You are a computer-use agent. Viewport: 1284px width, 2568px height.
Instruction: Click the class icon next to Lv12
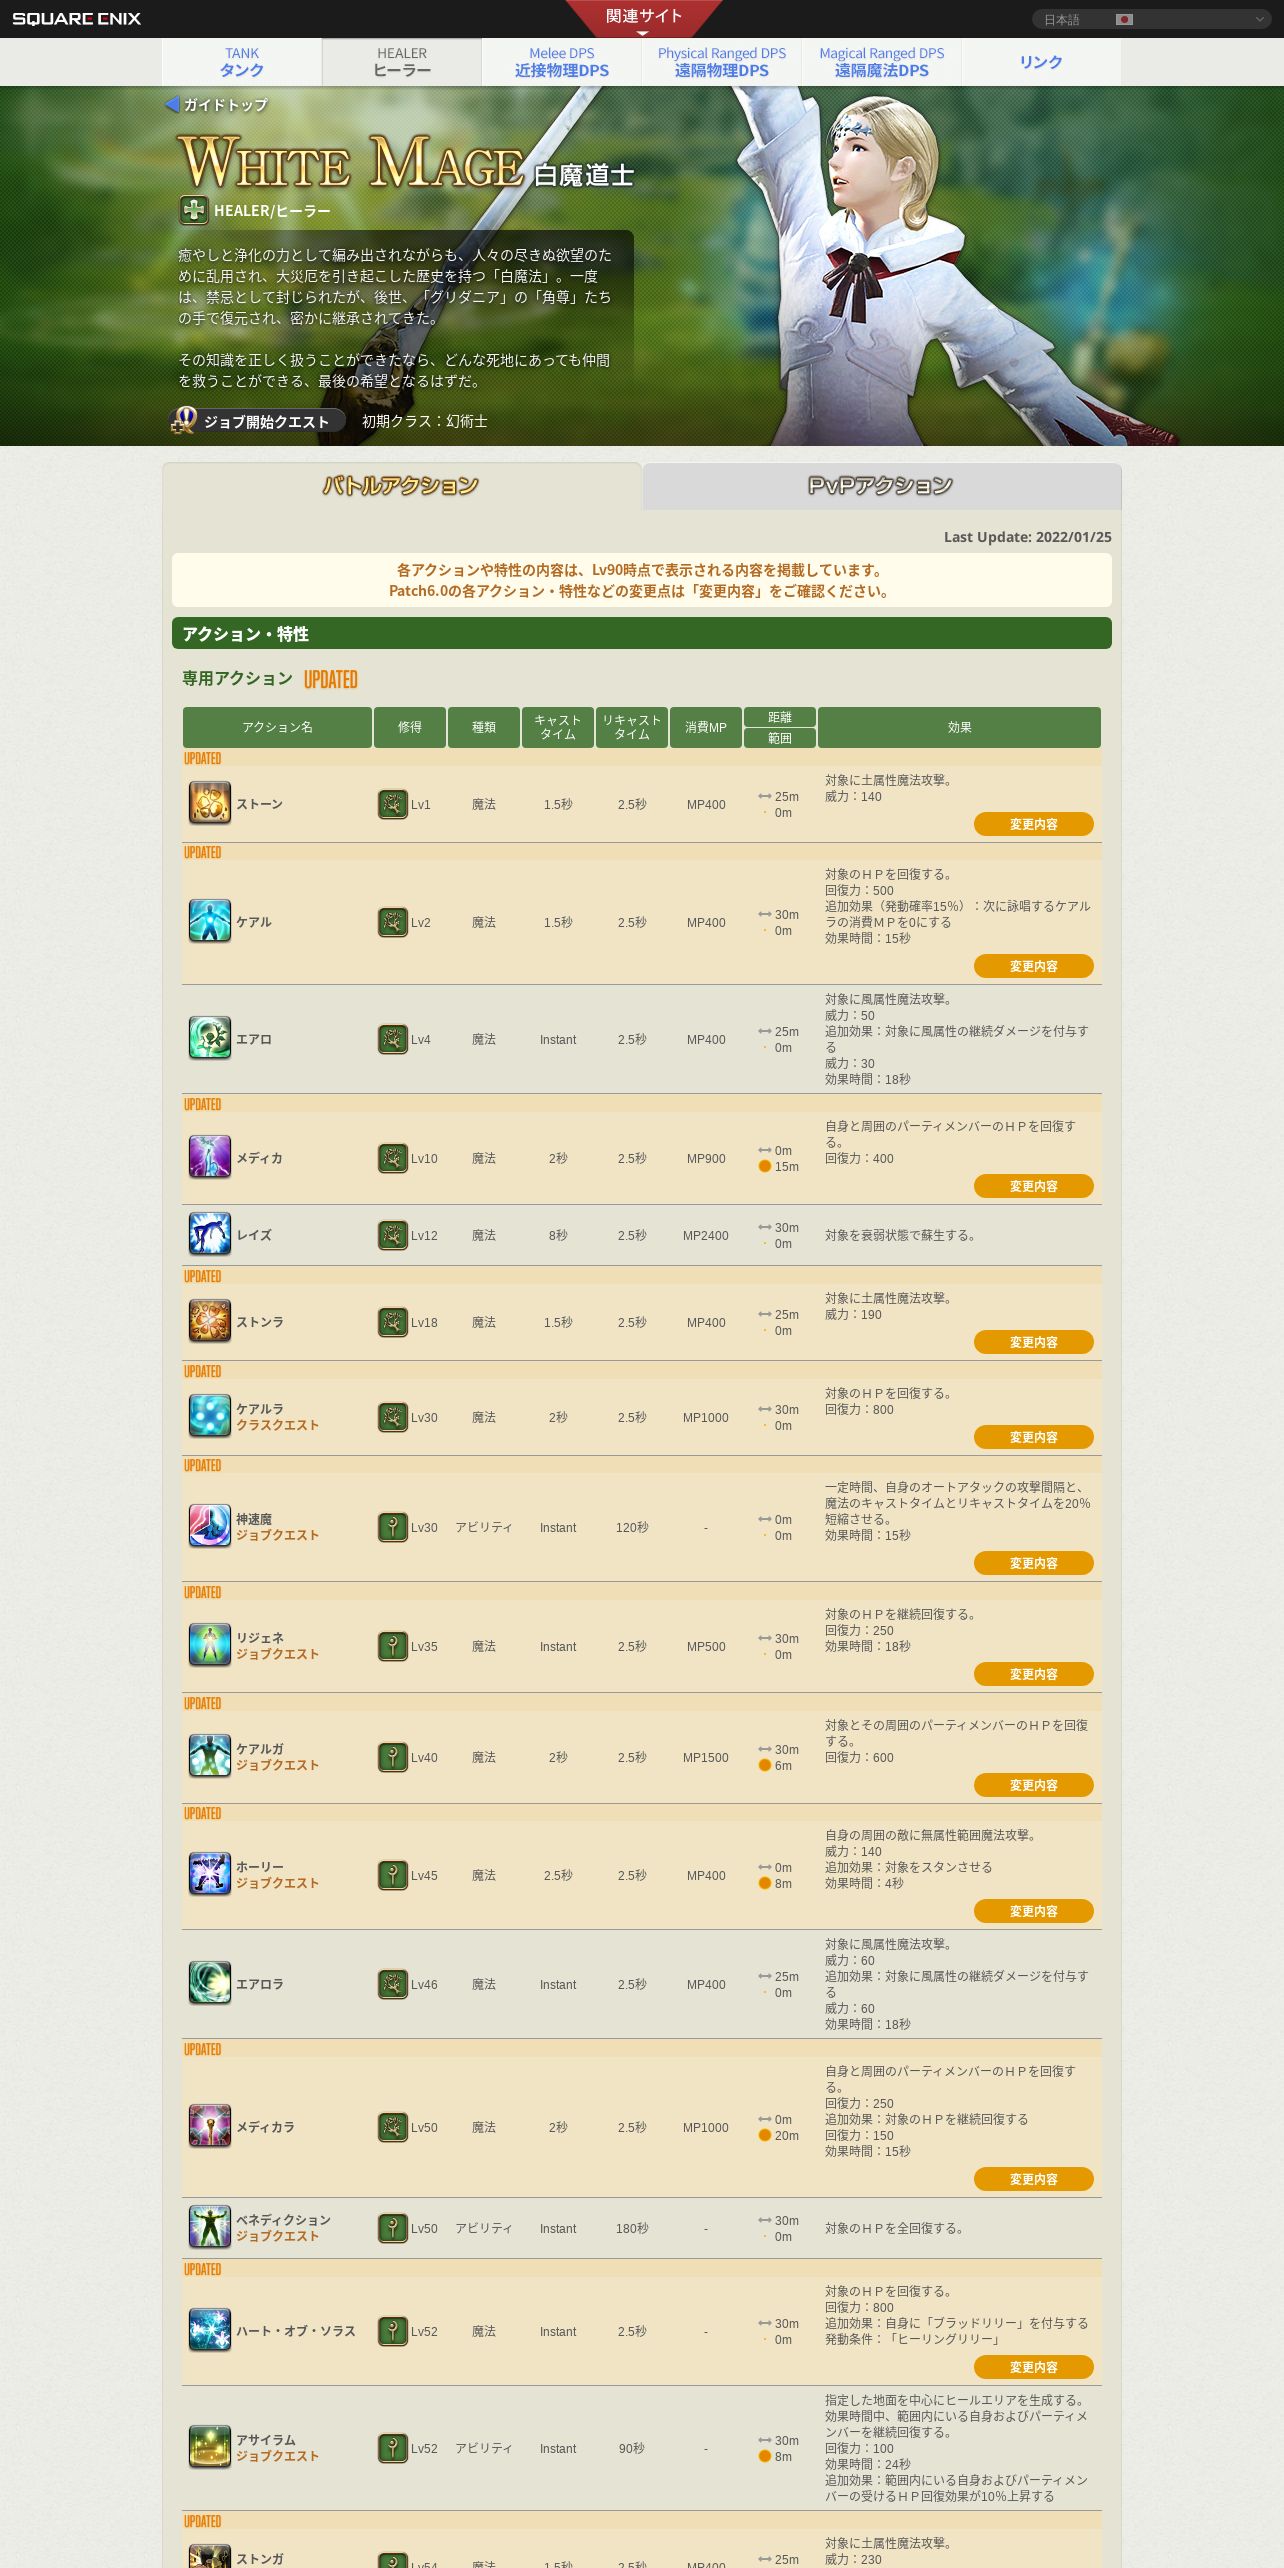coord(393,1235)
